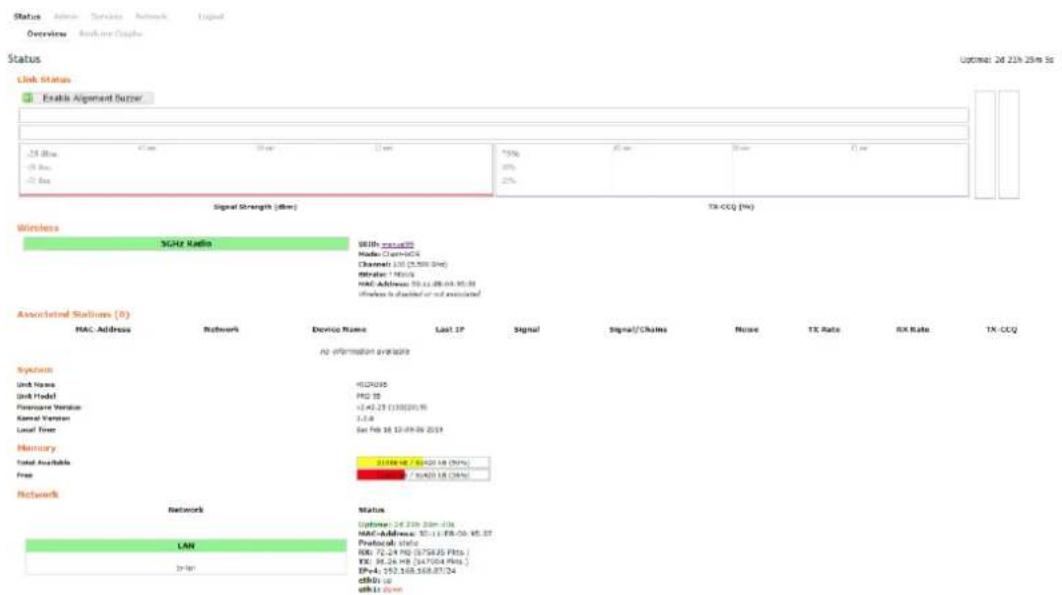Click the br-lan text under LAN

[x=186, y=568]
